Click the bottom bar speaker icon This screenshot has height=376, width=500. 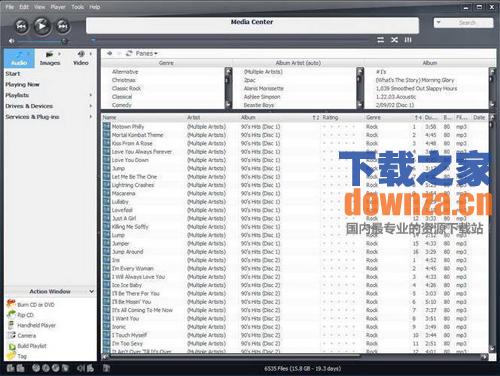point(81,368)
